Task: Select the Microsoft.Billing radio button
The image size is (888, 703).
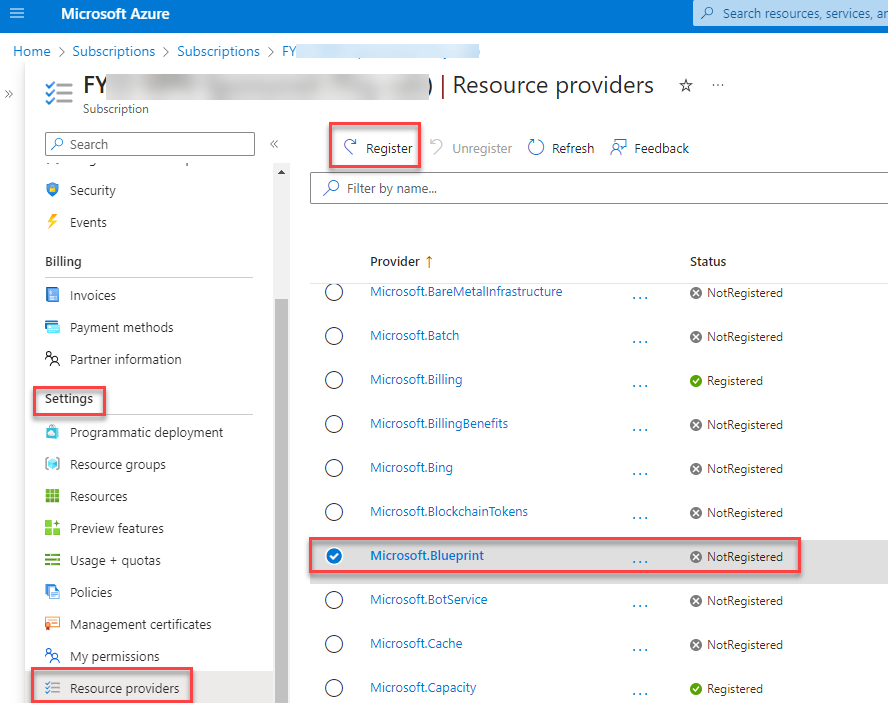Action: [x=334, y=380]
